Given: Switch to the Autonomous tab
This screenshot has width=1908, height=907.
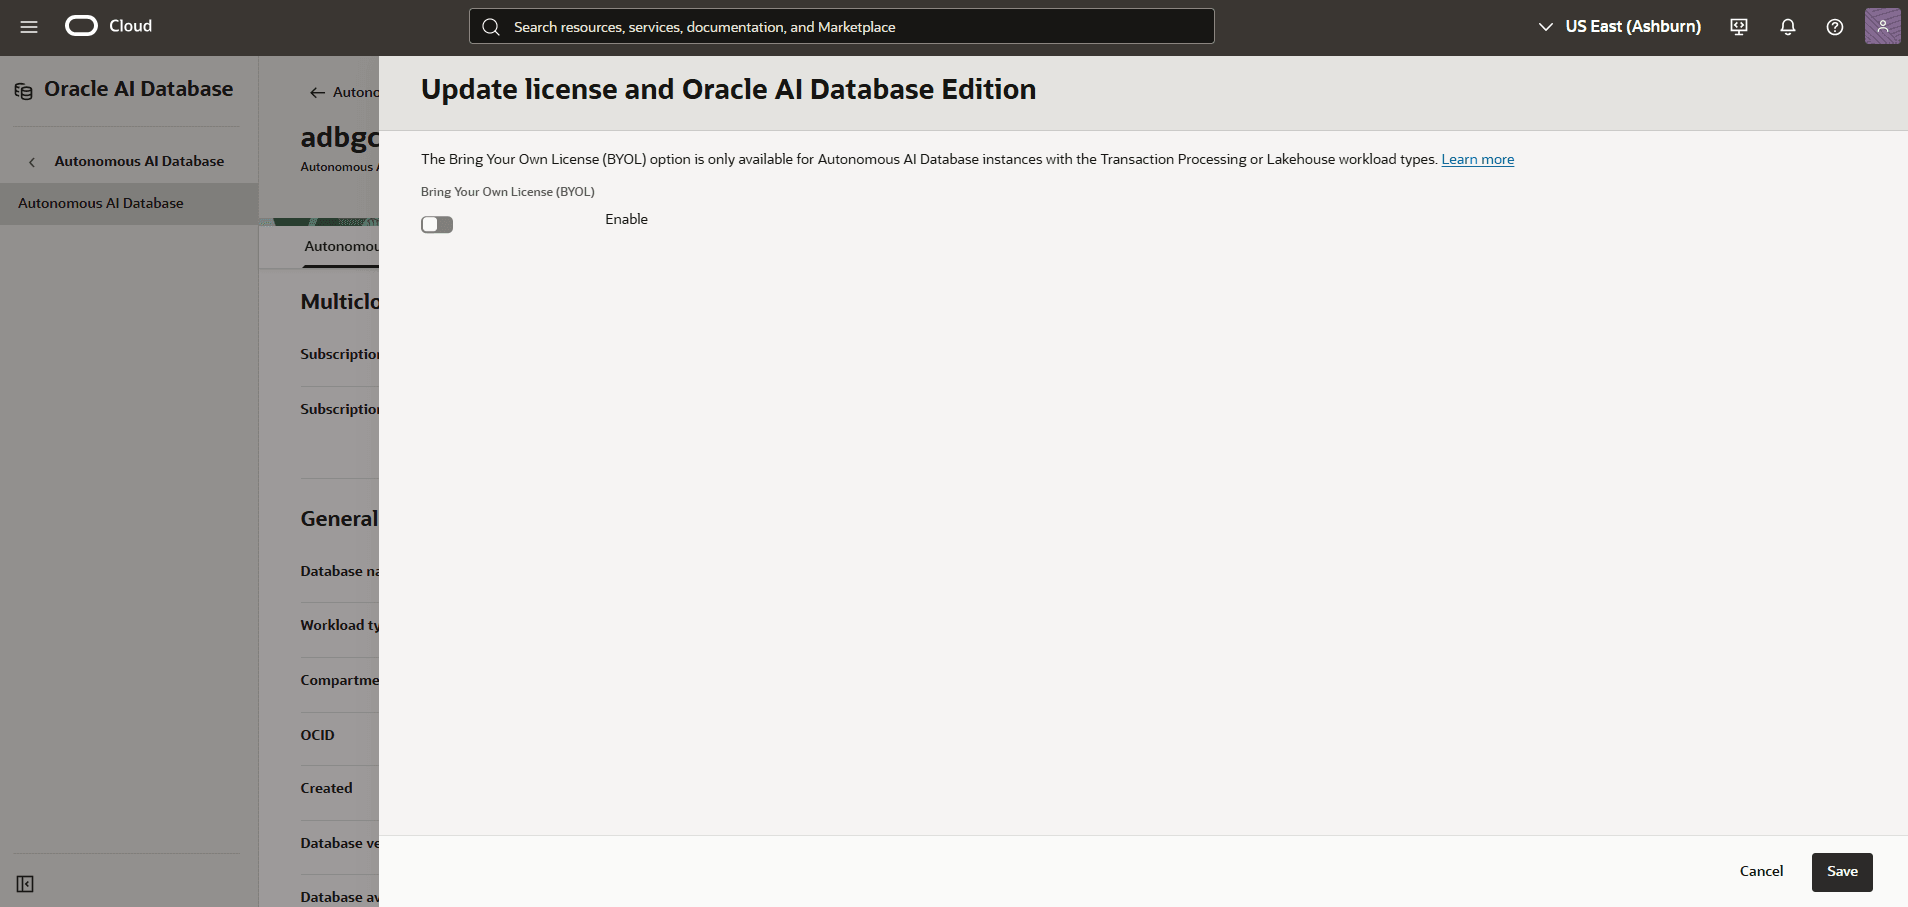Looking at the screenshot, I should pos(343,246).
